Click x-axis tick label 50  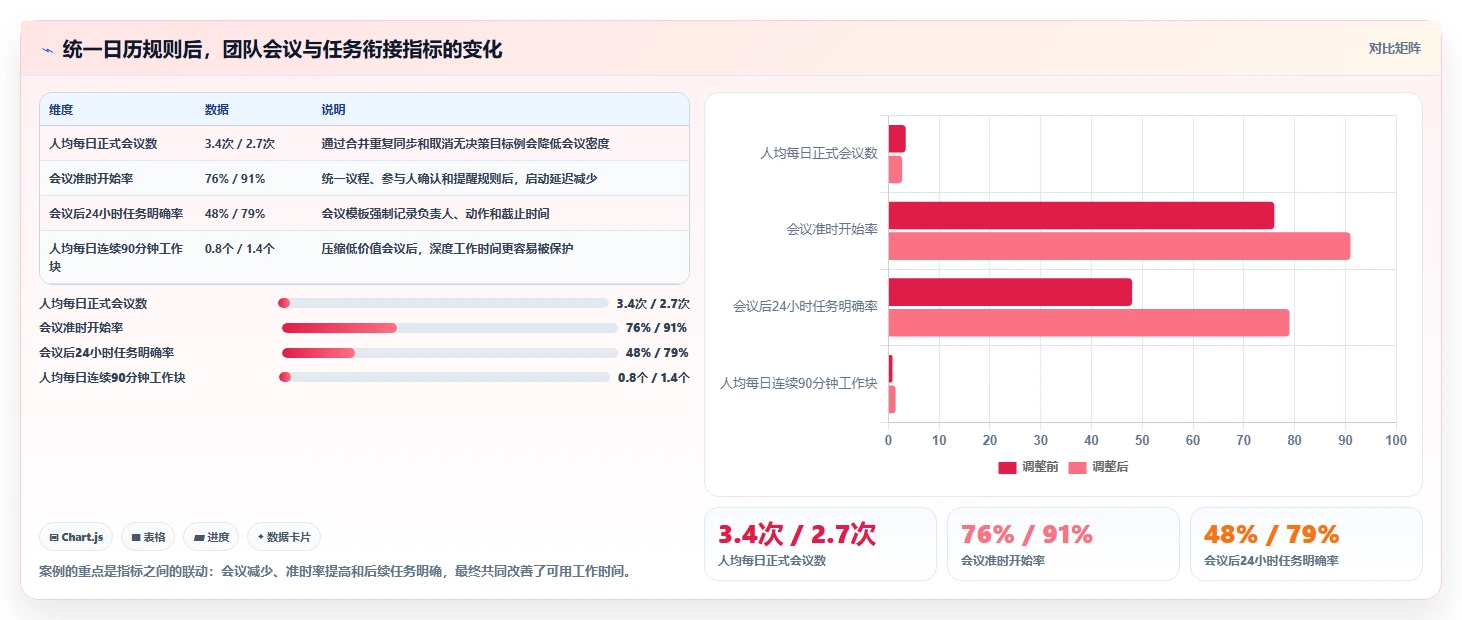(1142, 440)
